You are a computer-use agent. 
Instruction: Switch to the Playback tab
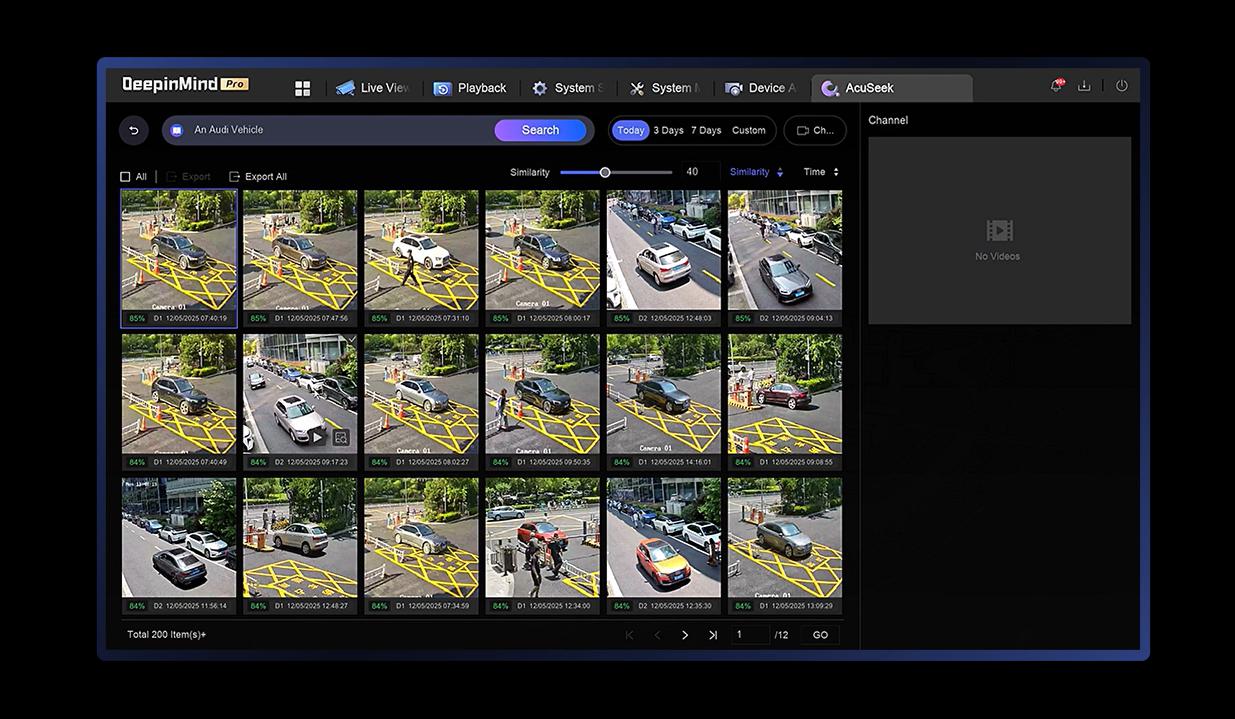pos(470,88)
